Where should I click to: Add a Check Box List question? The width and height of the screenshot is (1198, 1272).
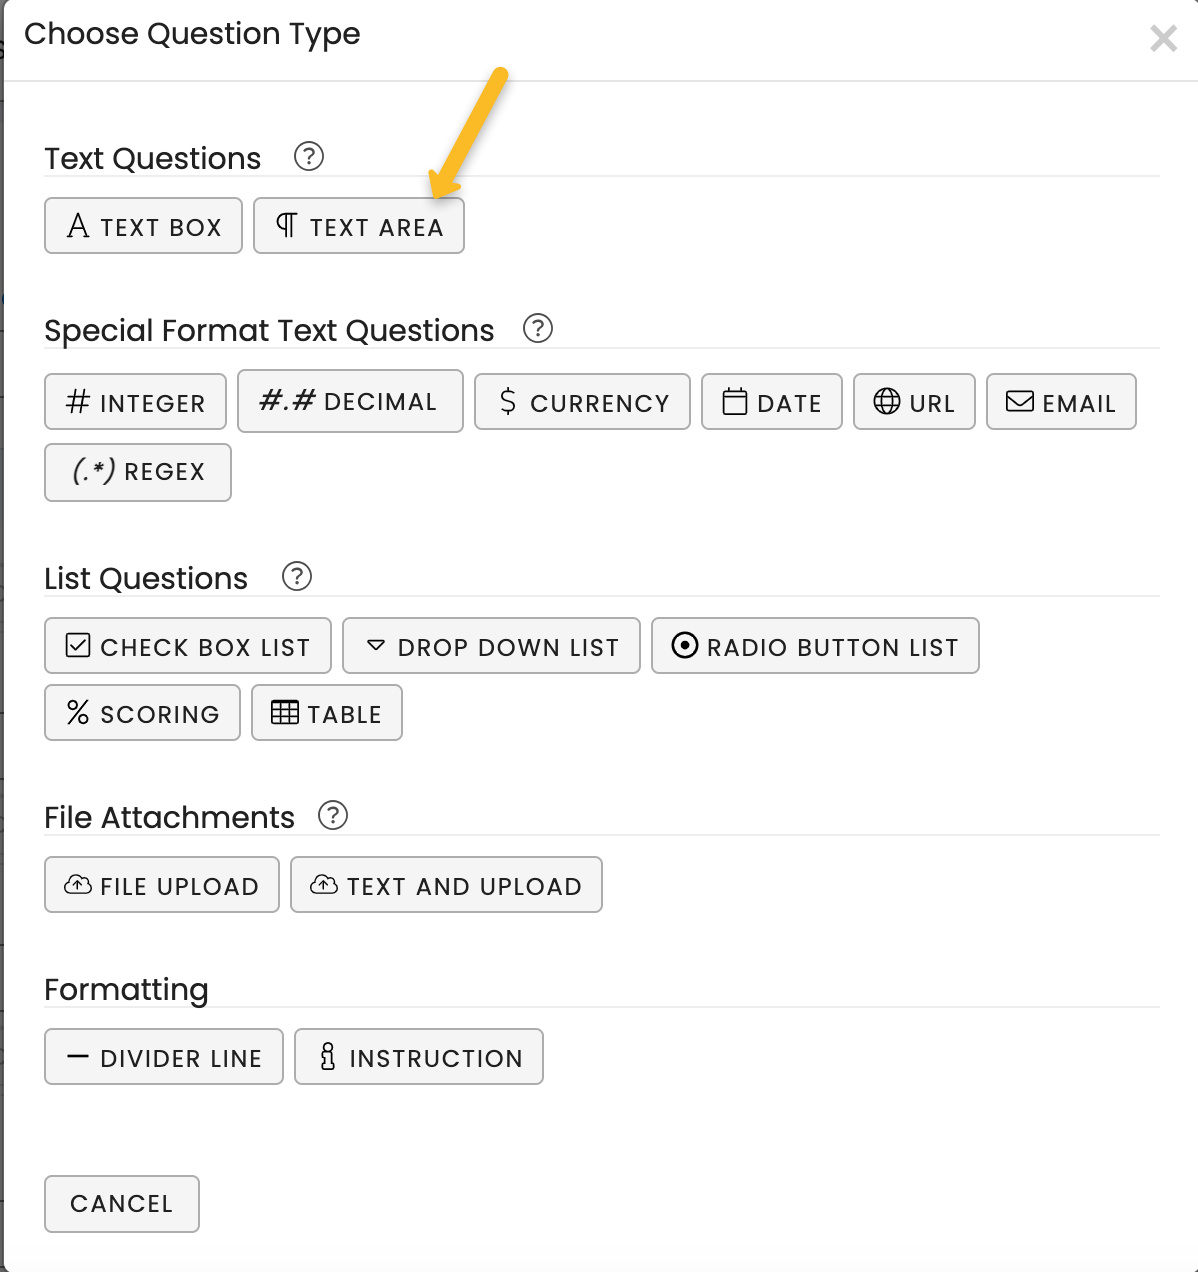187,645
